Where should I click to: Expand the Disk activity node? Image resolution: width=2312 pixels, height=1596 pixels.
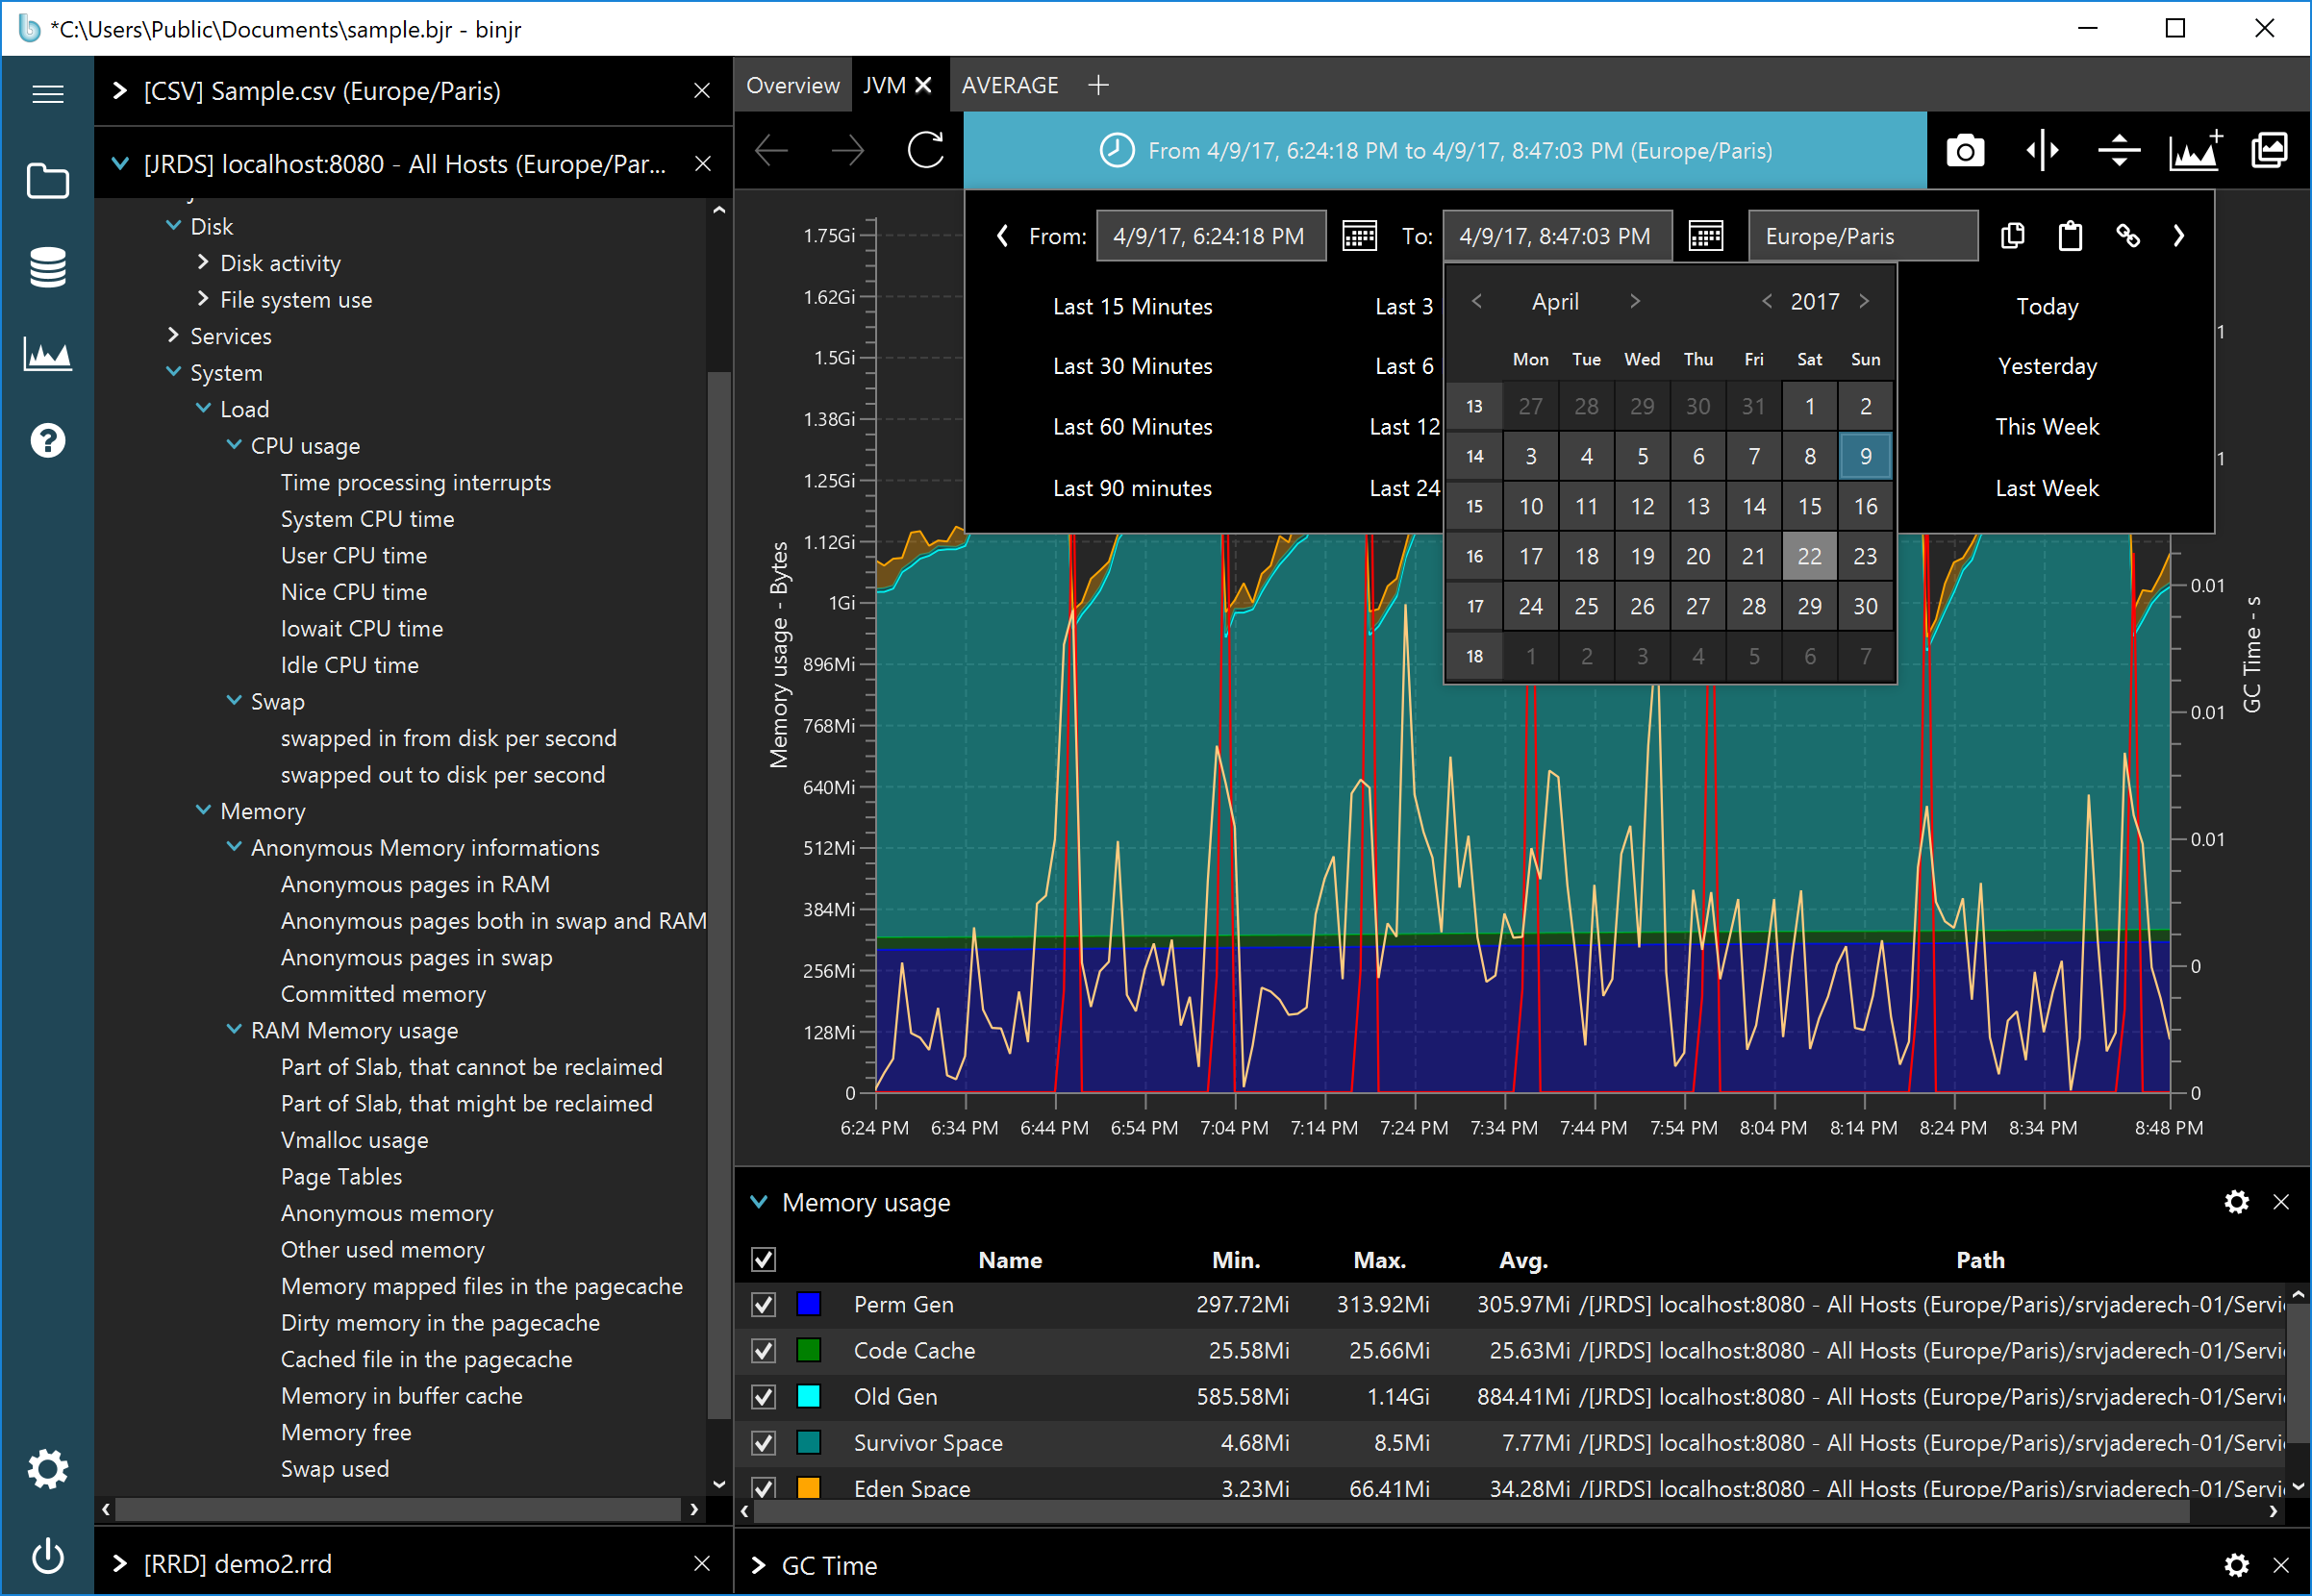[203, 262]
